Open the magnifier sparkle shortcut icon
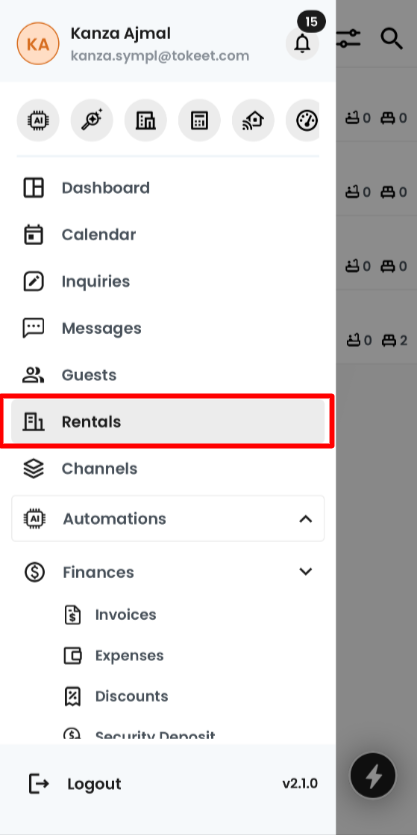Image resolution: width=417 pixels, height=835 pixels. (92, 120)
